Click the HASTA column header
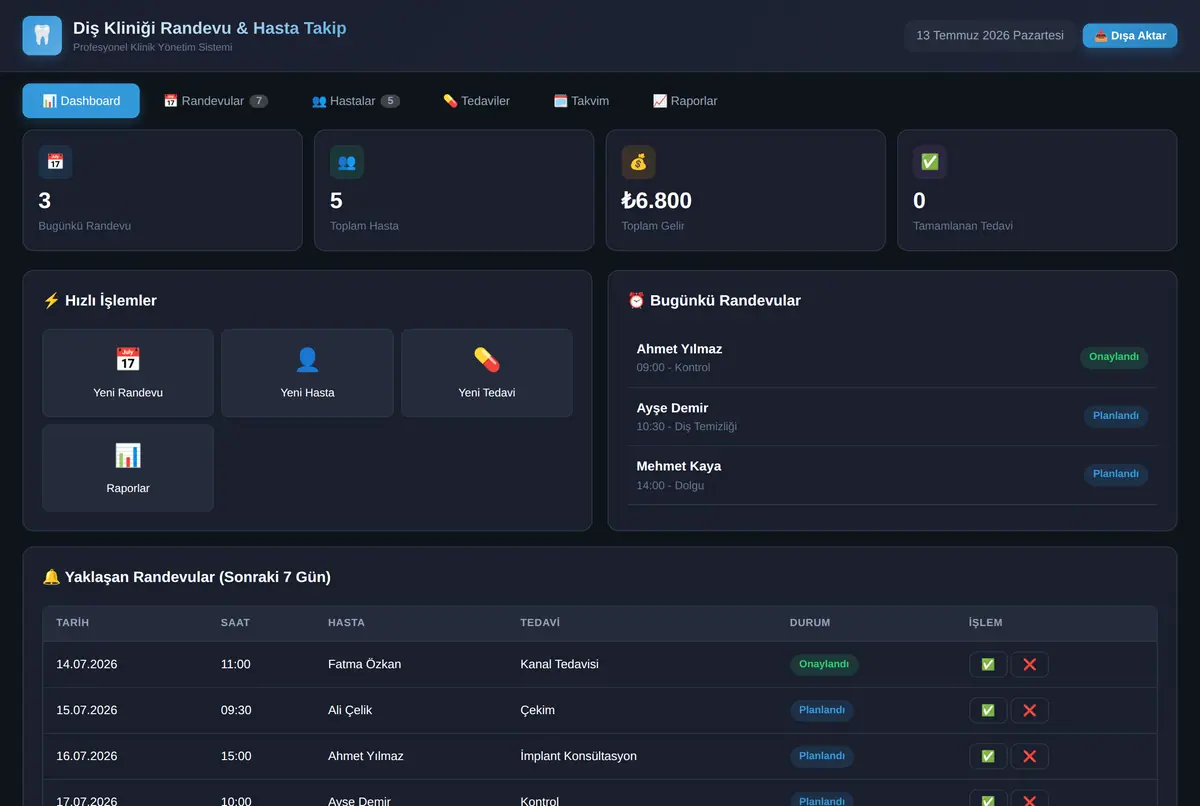 (x=346, y=622)
